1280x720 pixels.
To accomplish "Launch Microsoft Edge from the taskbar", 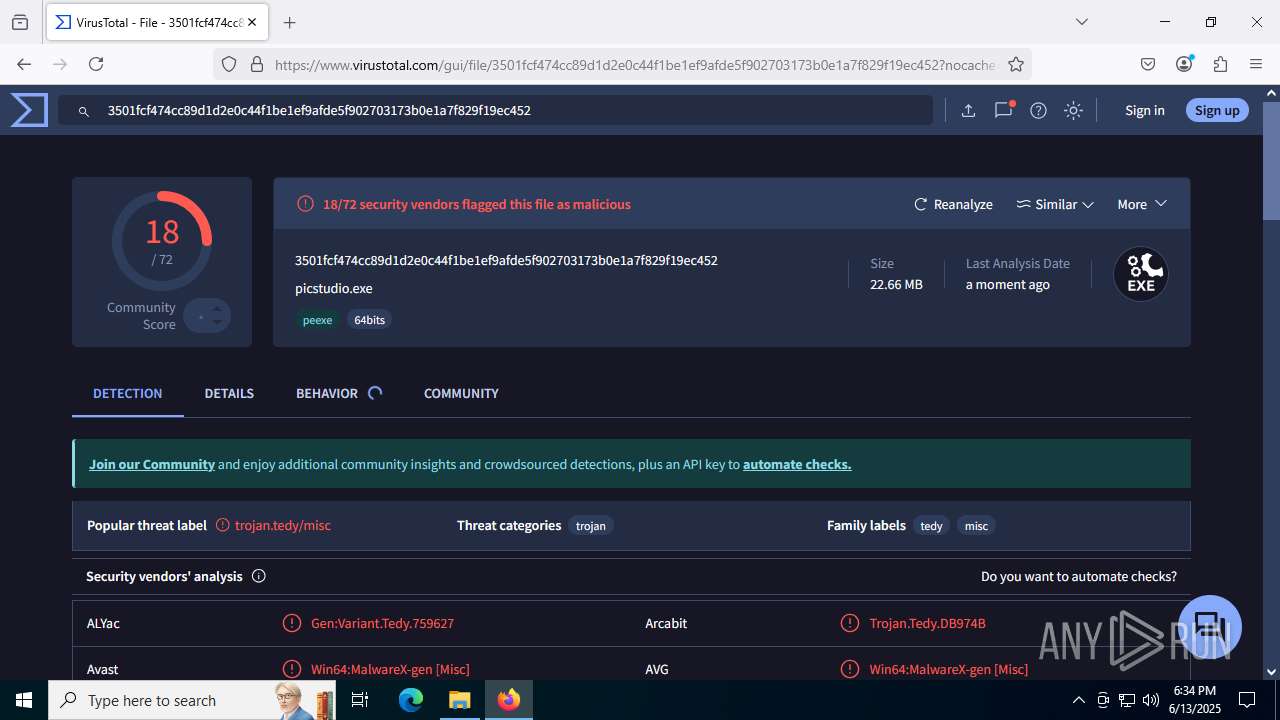I will (411, 700).
